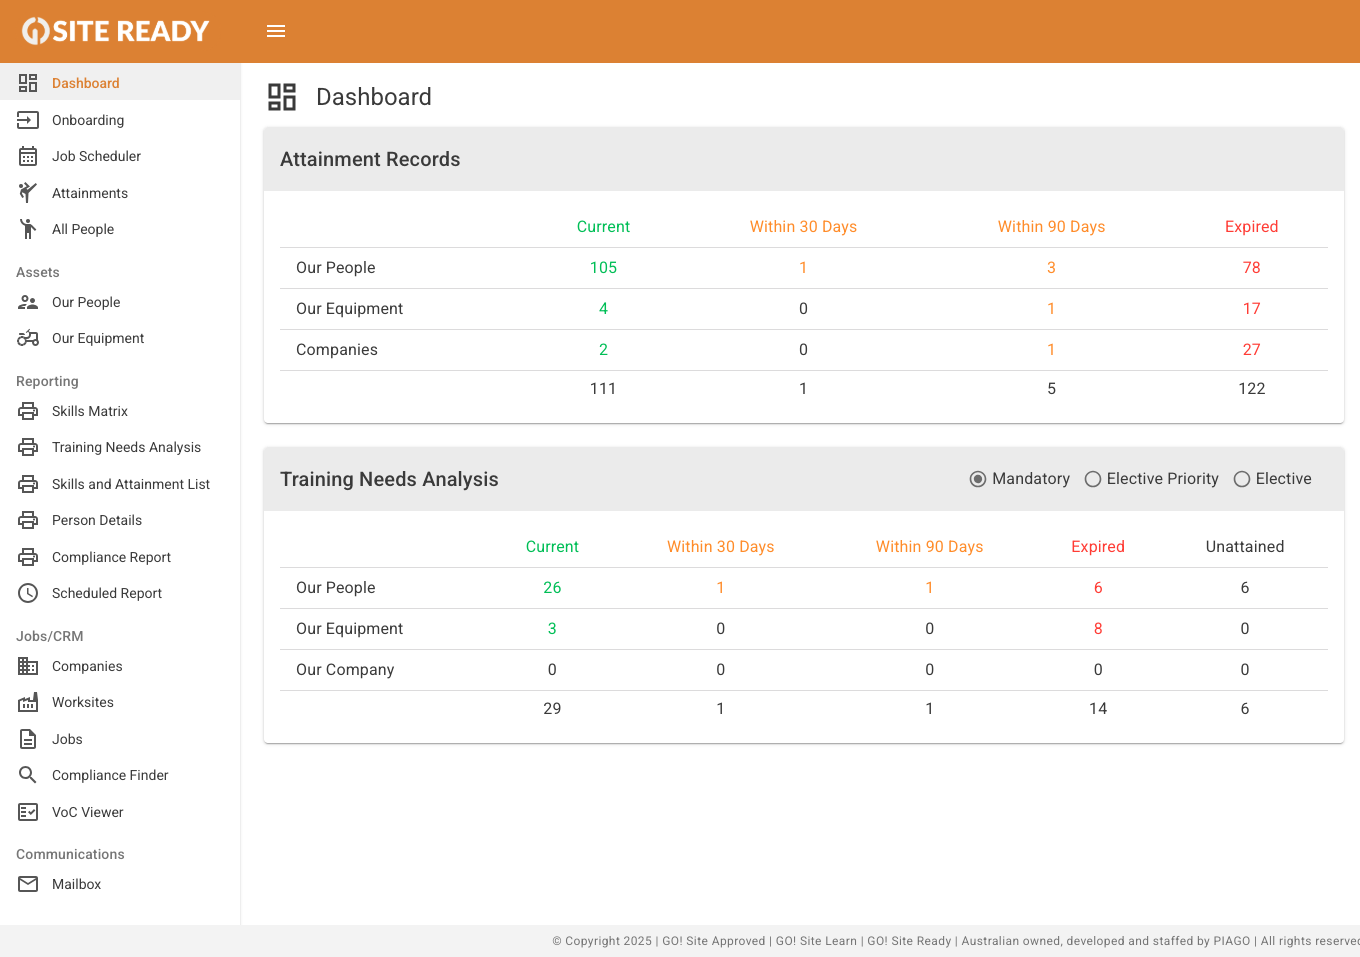
Task: Click the Our Company row label
Action: tap(345, 670)
